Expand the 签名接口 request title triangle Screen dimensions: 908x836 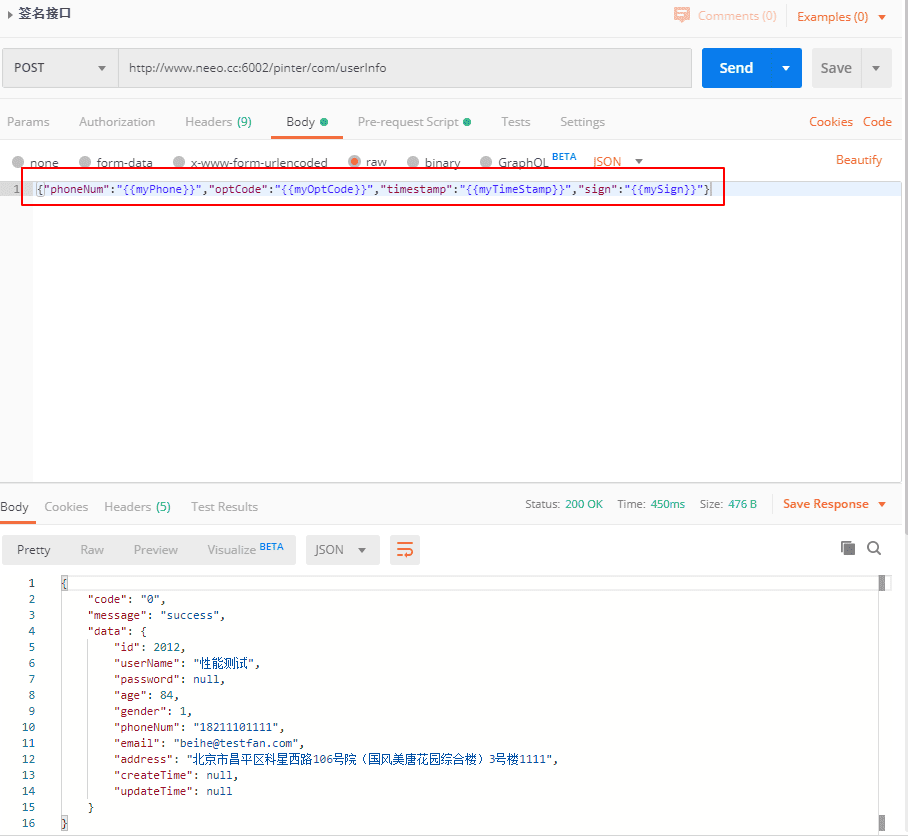10,15
